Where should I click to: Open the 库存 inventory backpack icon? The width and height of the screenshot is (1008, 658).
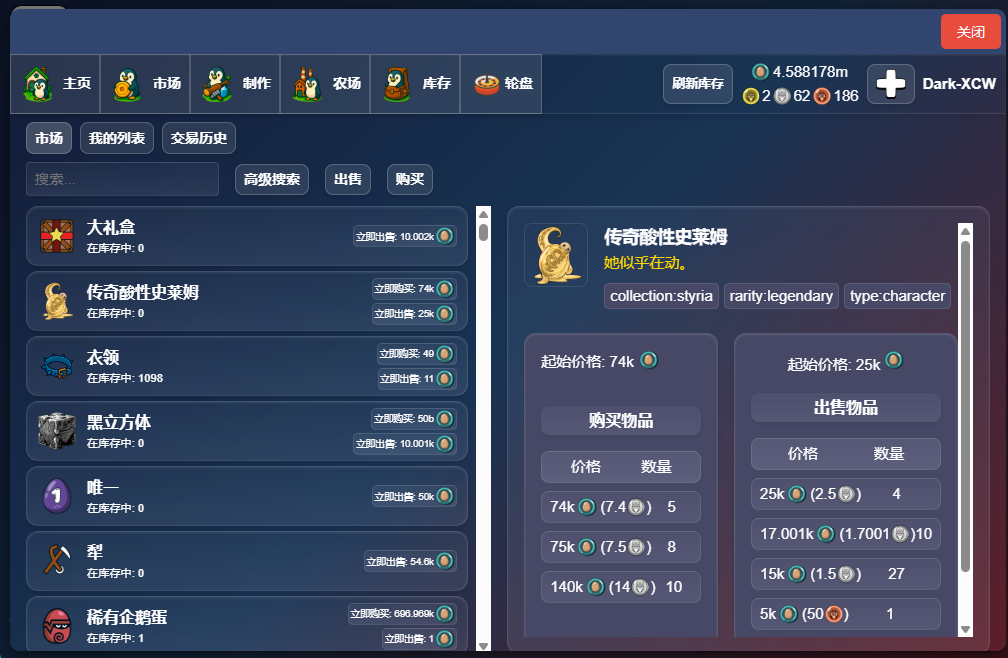click(x=397, y=84)
